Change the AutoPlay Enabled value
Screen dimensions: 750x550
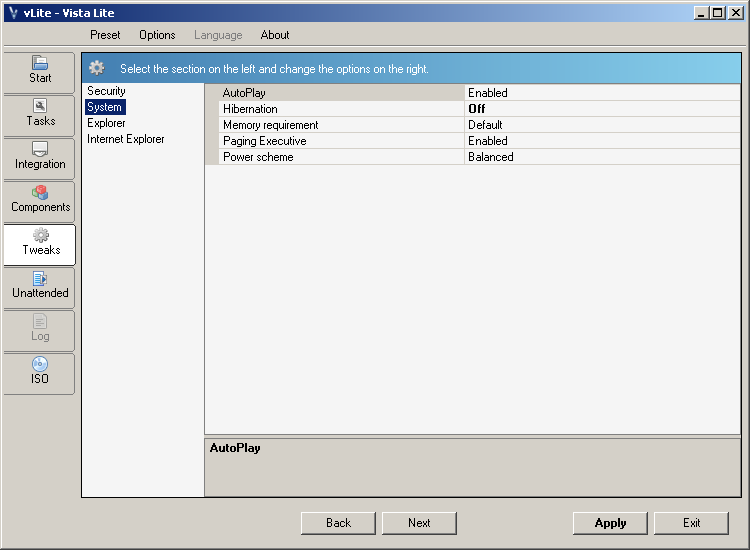tap(602, 93)
